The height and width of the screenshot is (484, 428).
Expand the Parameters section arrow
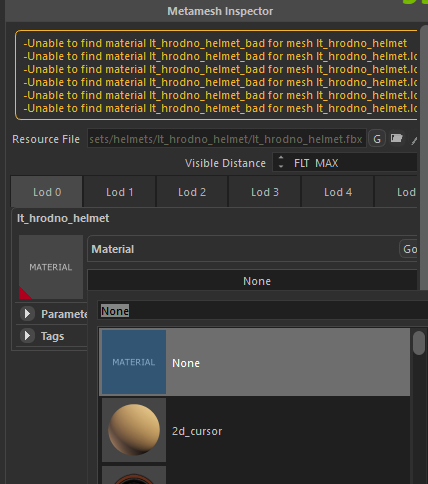coord(27,314)
